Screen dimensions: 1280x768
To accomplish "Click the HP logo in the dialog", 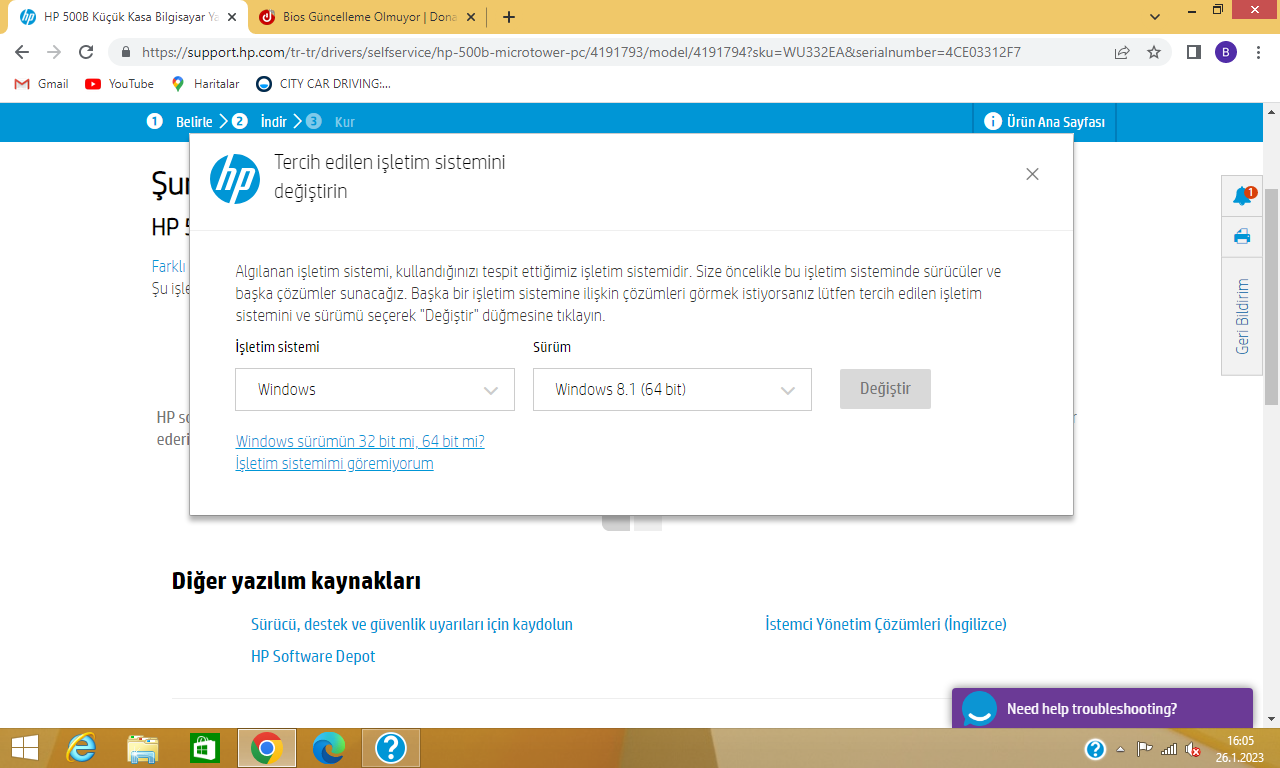I will click(235, 179).
